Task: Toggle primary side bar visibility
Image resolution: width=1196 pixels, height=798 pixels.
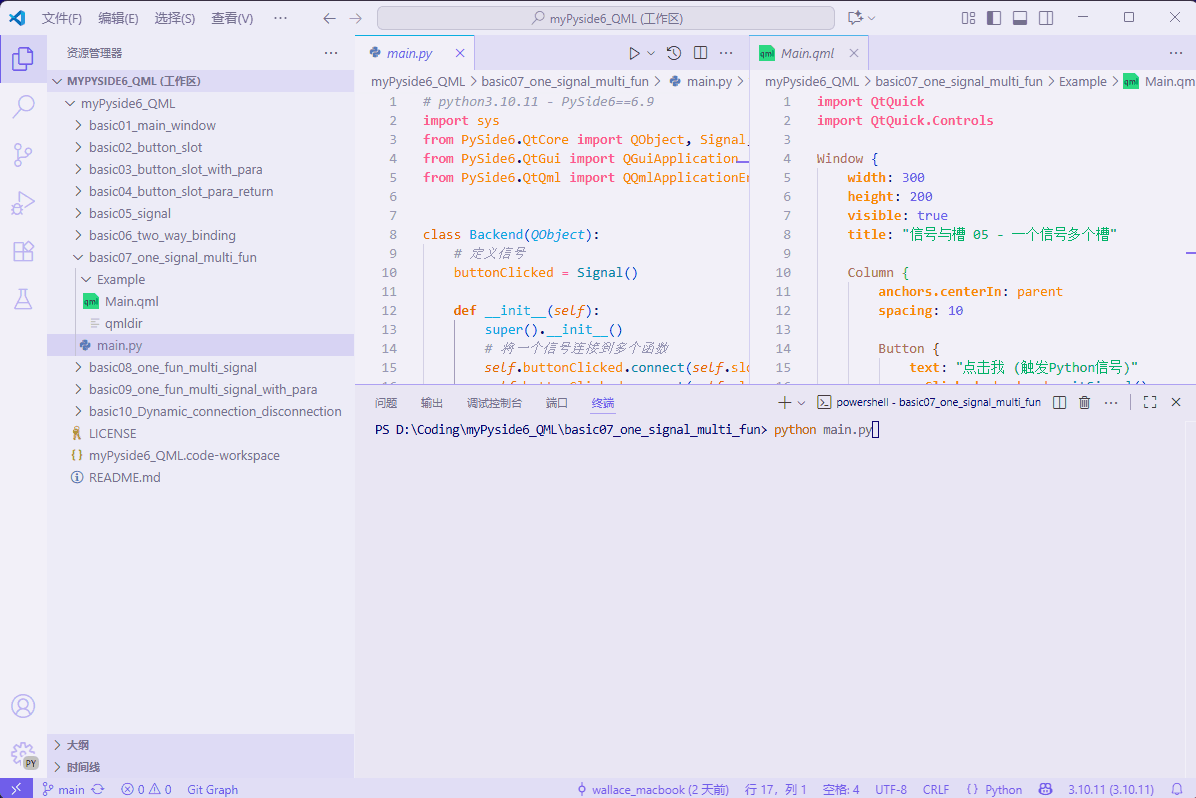Action: [994, 18]
